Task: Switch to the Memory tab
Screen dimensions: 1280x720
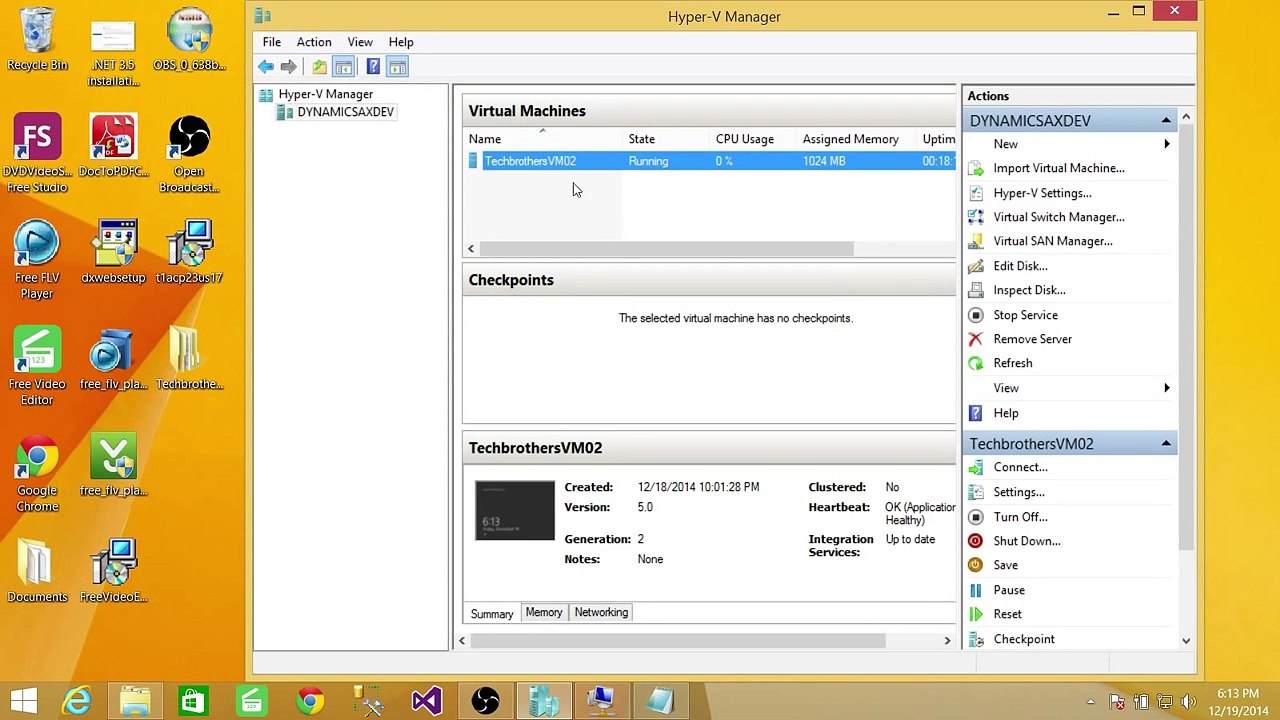Action: (x=544, y=612)
